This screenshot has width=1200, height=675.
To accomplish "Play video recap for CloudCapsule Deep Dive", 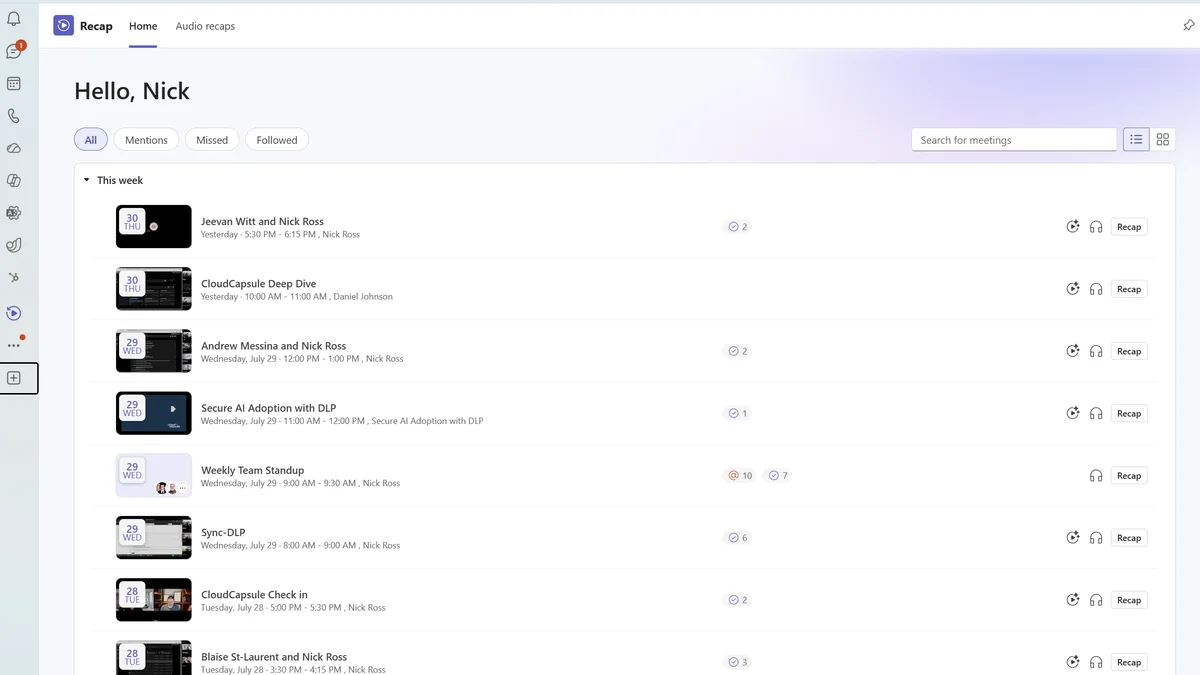I will pyautogui.click(x=1073, y=289).
